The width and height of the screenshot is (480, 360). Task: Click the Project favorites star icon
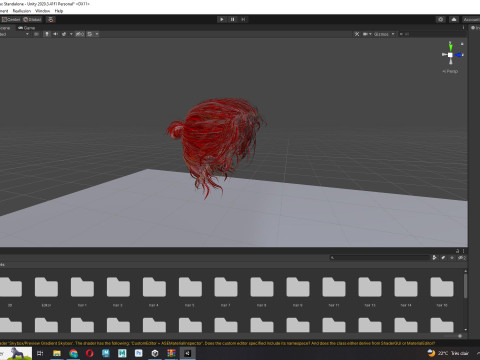tap(452, 258)
